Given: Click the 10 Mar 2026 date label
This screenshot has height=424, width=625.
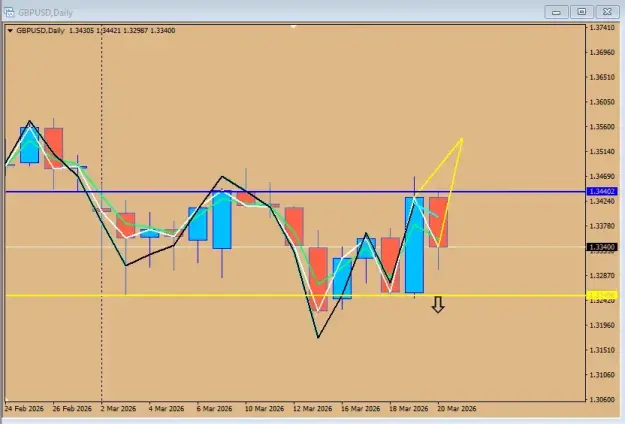Looking at the screenshot, I should [x=264, y=408].
